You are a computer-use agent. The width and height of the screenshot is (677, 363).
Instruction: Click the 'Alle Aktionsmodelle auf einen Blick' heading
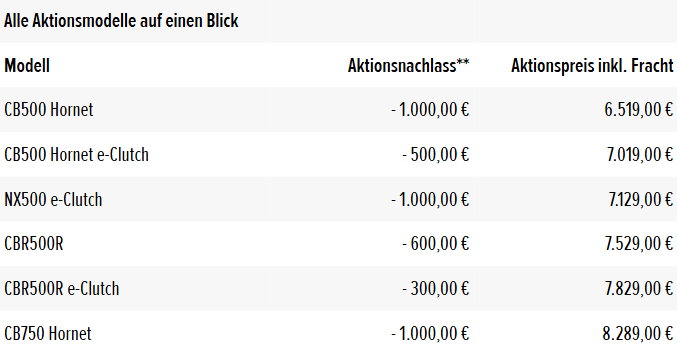121,21
